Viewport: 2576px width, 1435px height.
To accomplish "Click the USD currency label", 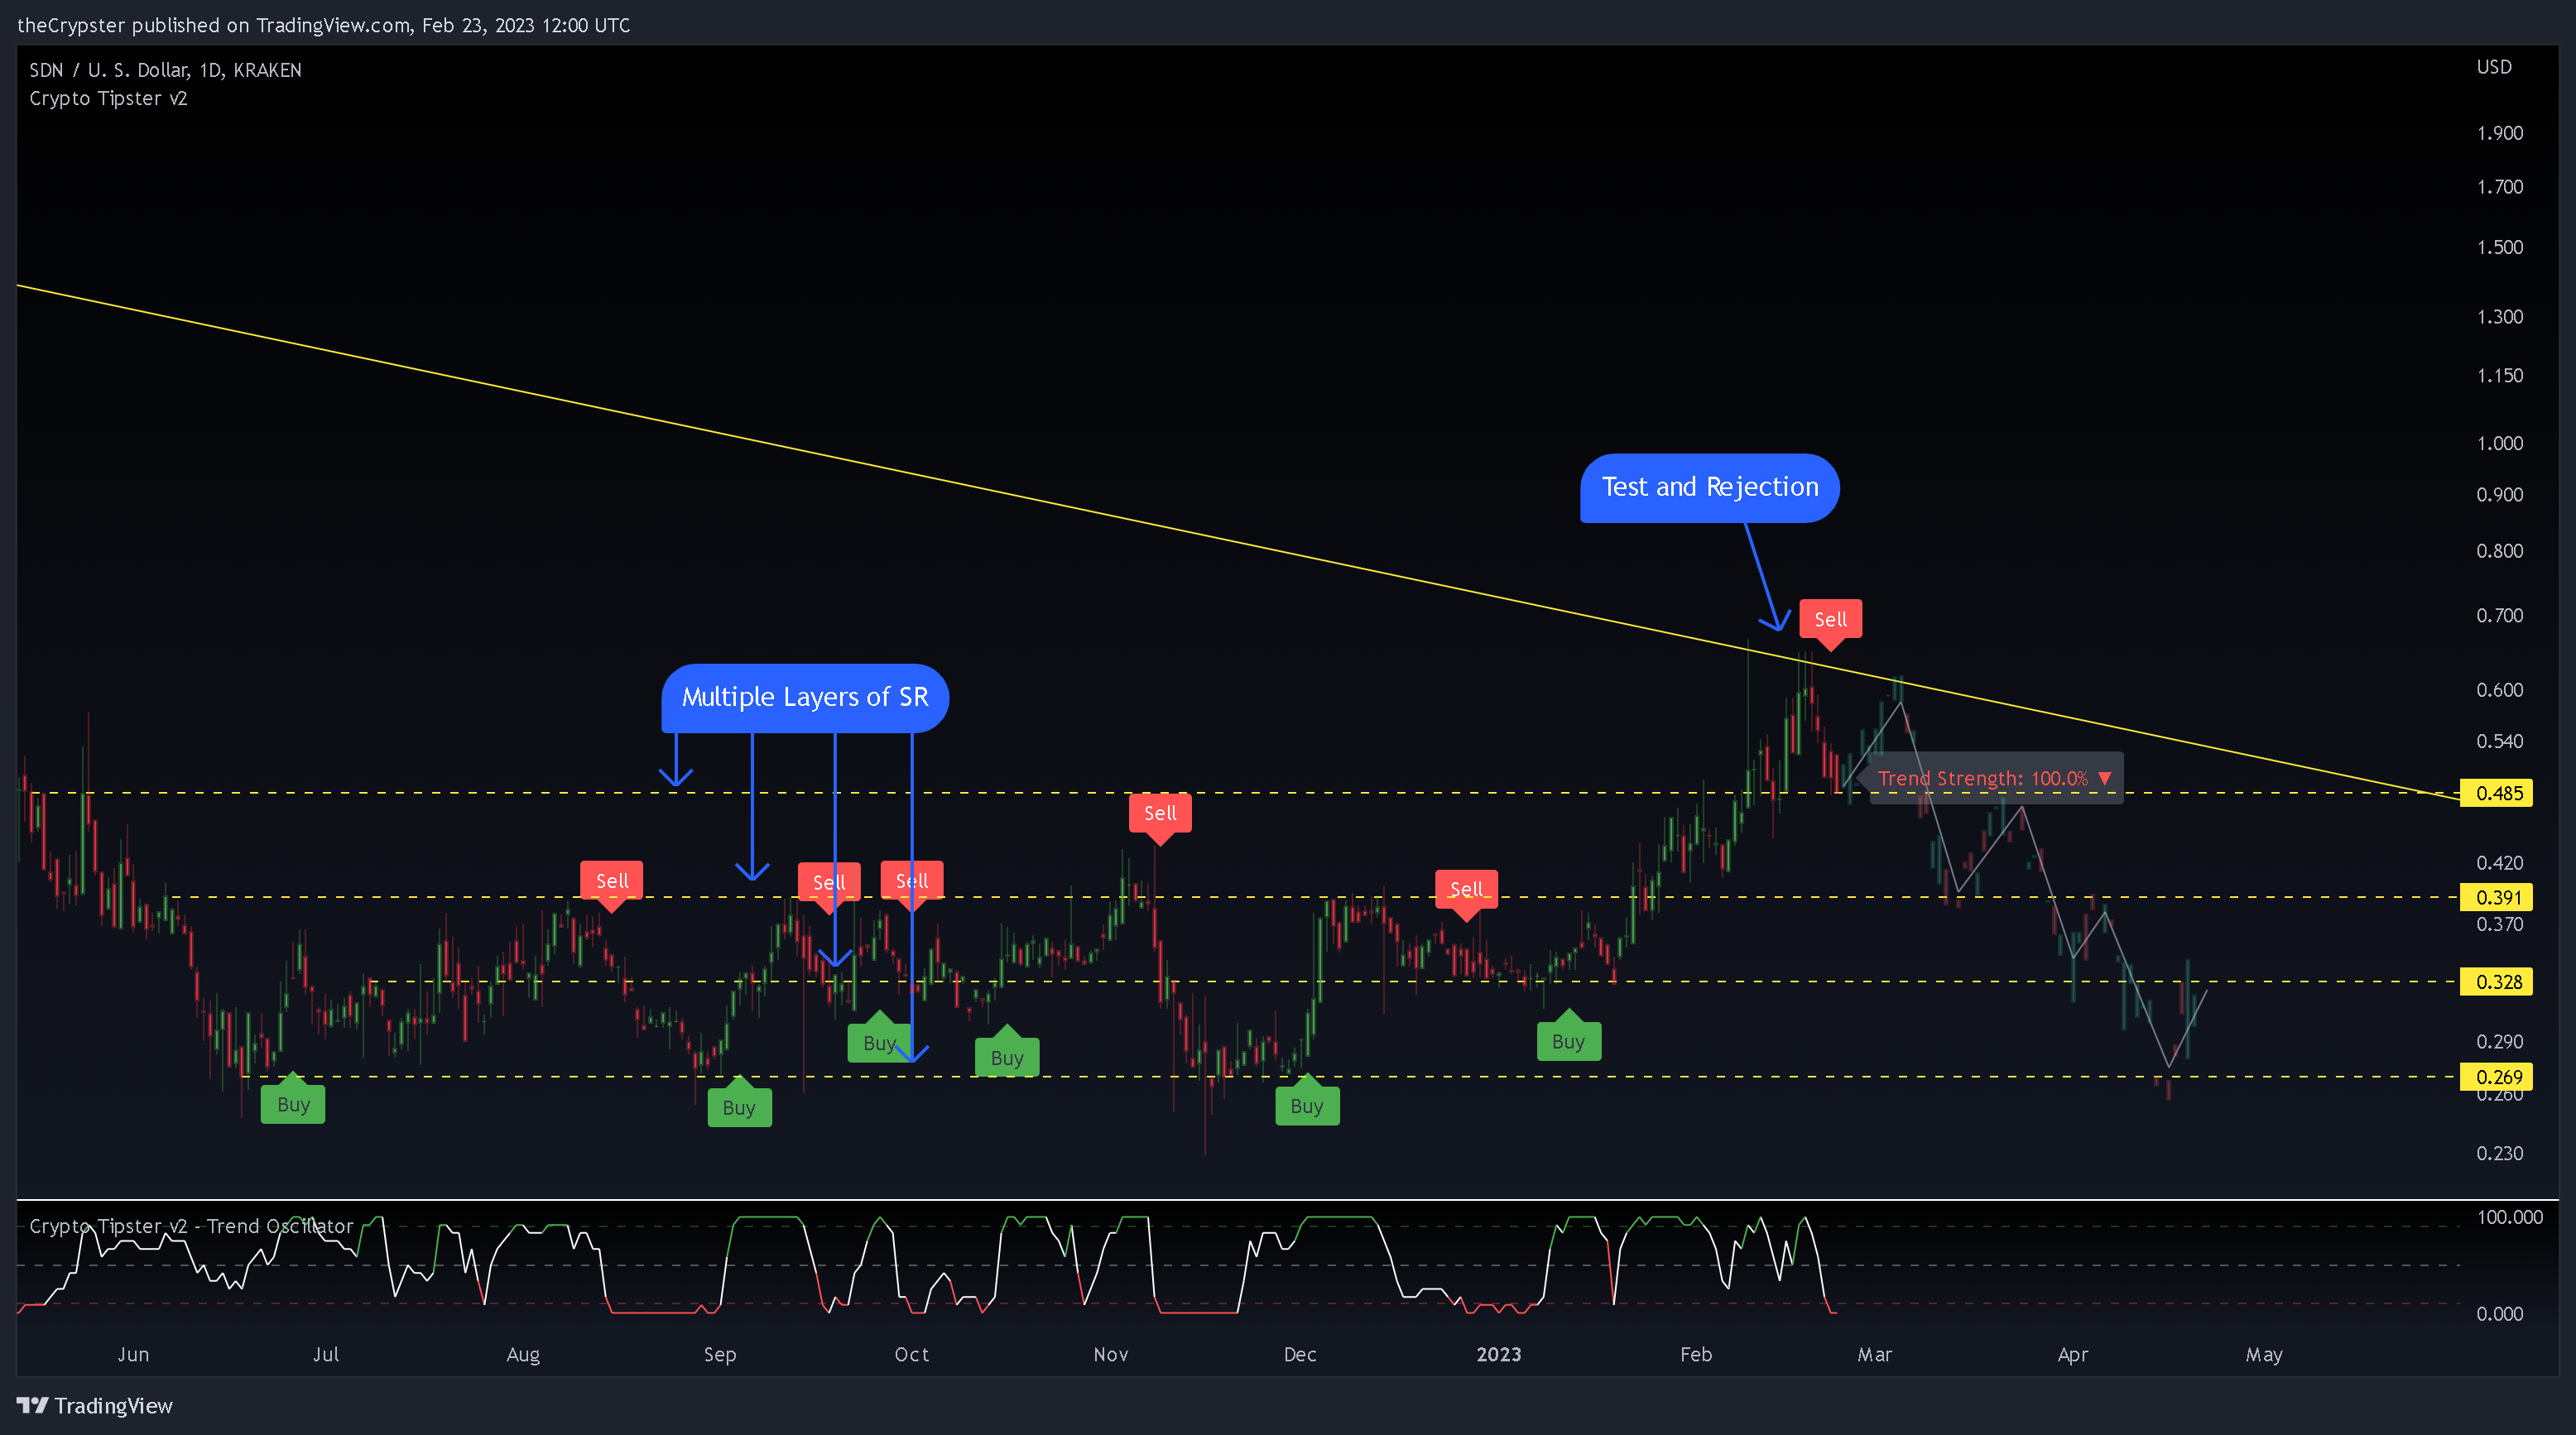I will 2494,67.
